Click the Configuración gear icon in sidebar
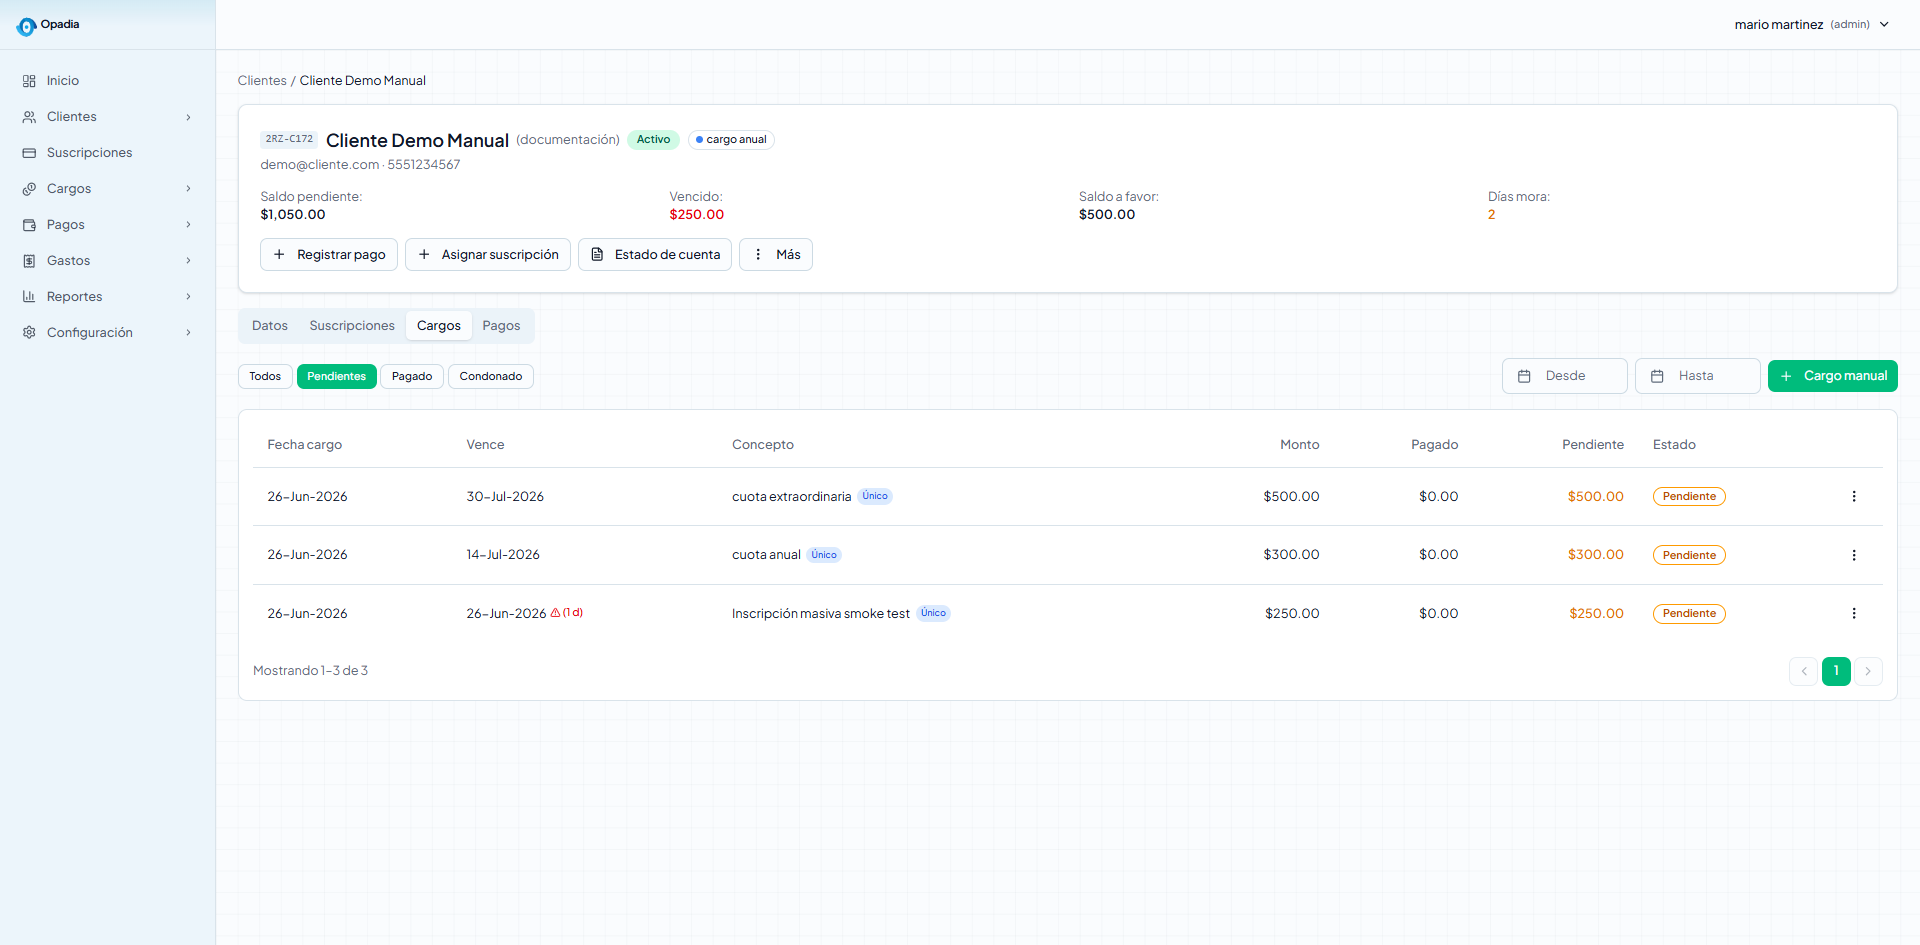 (29, 333)
